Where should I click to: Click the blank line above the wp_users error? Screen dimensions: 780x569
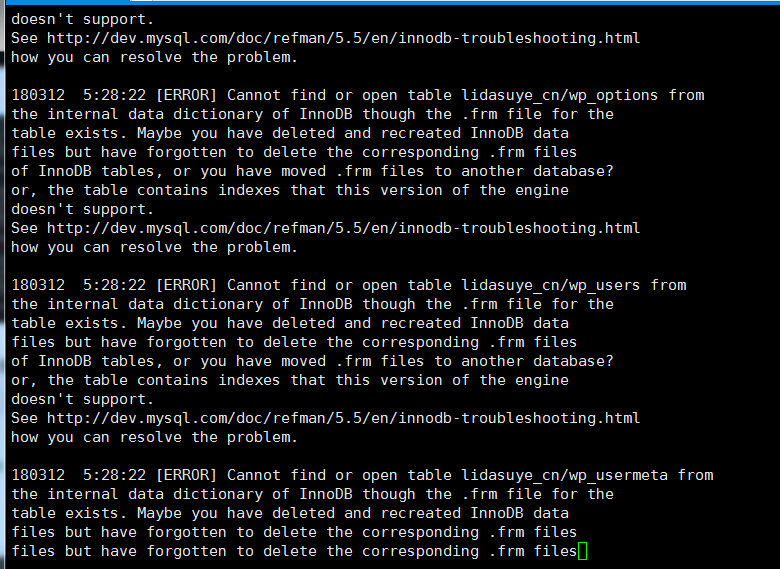coord(300,266)
